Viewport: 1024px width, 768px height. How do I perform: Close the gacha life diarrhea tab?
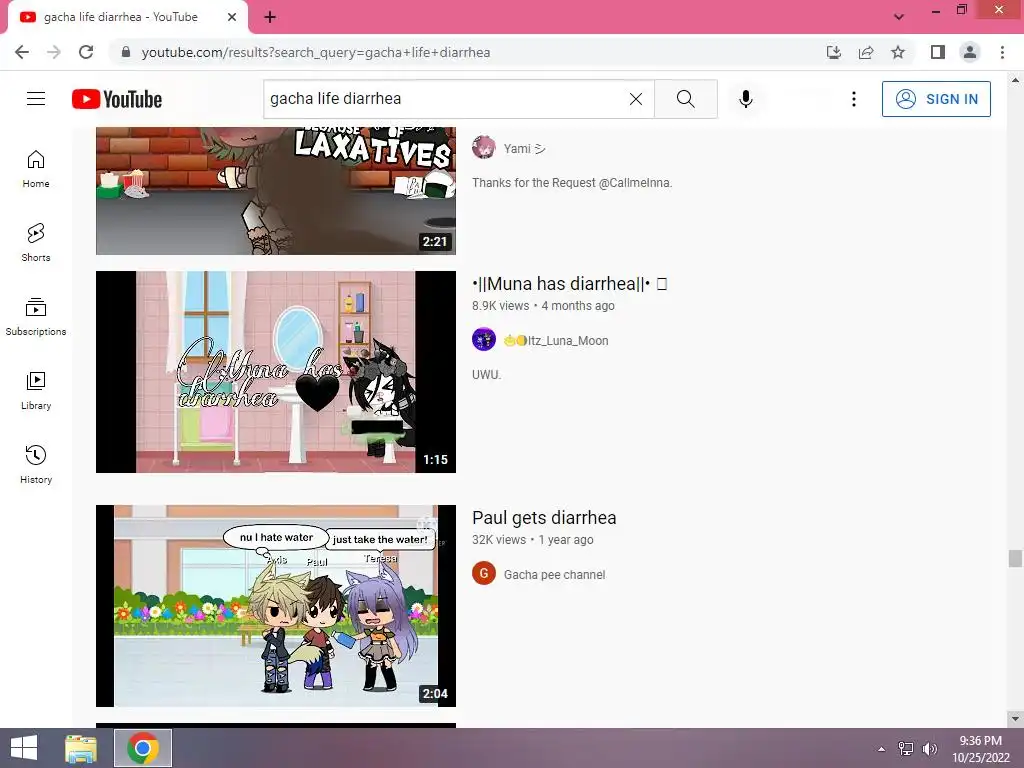click(232, 17)
